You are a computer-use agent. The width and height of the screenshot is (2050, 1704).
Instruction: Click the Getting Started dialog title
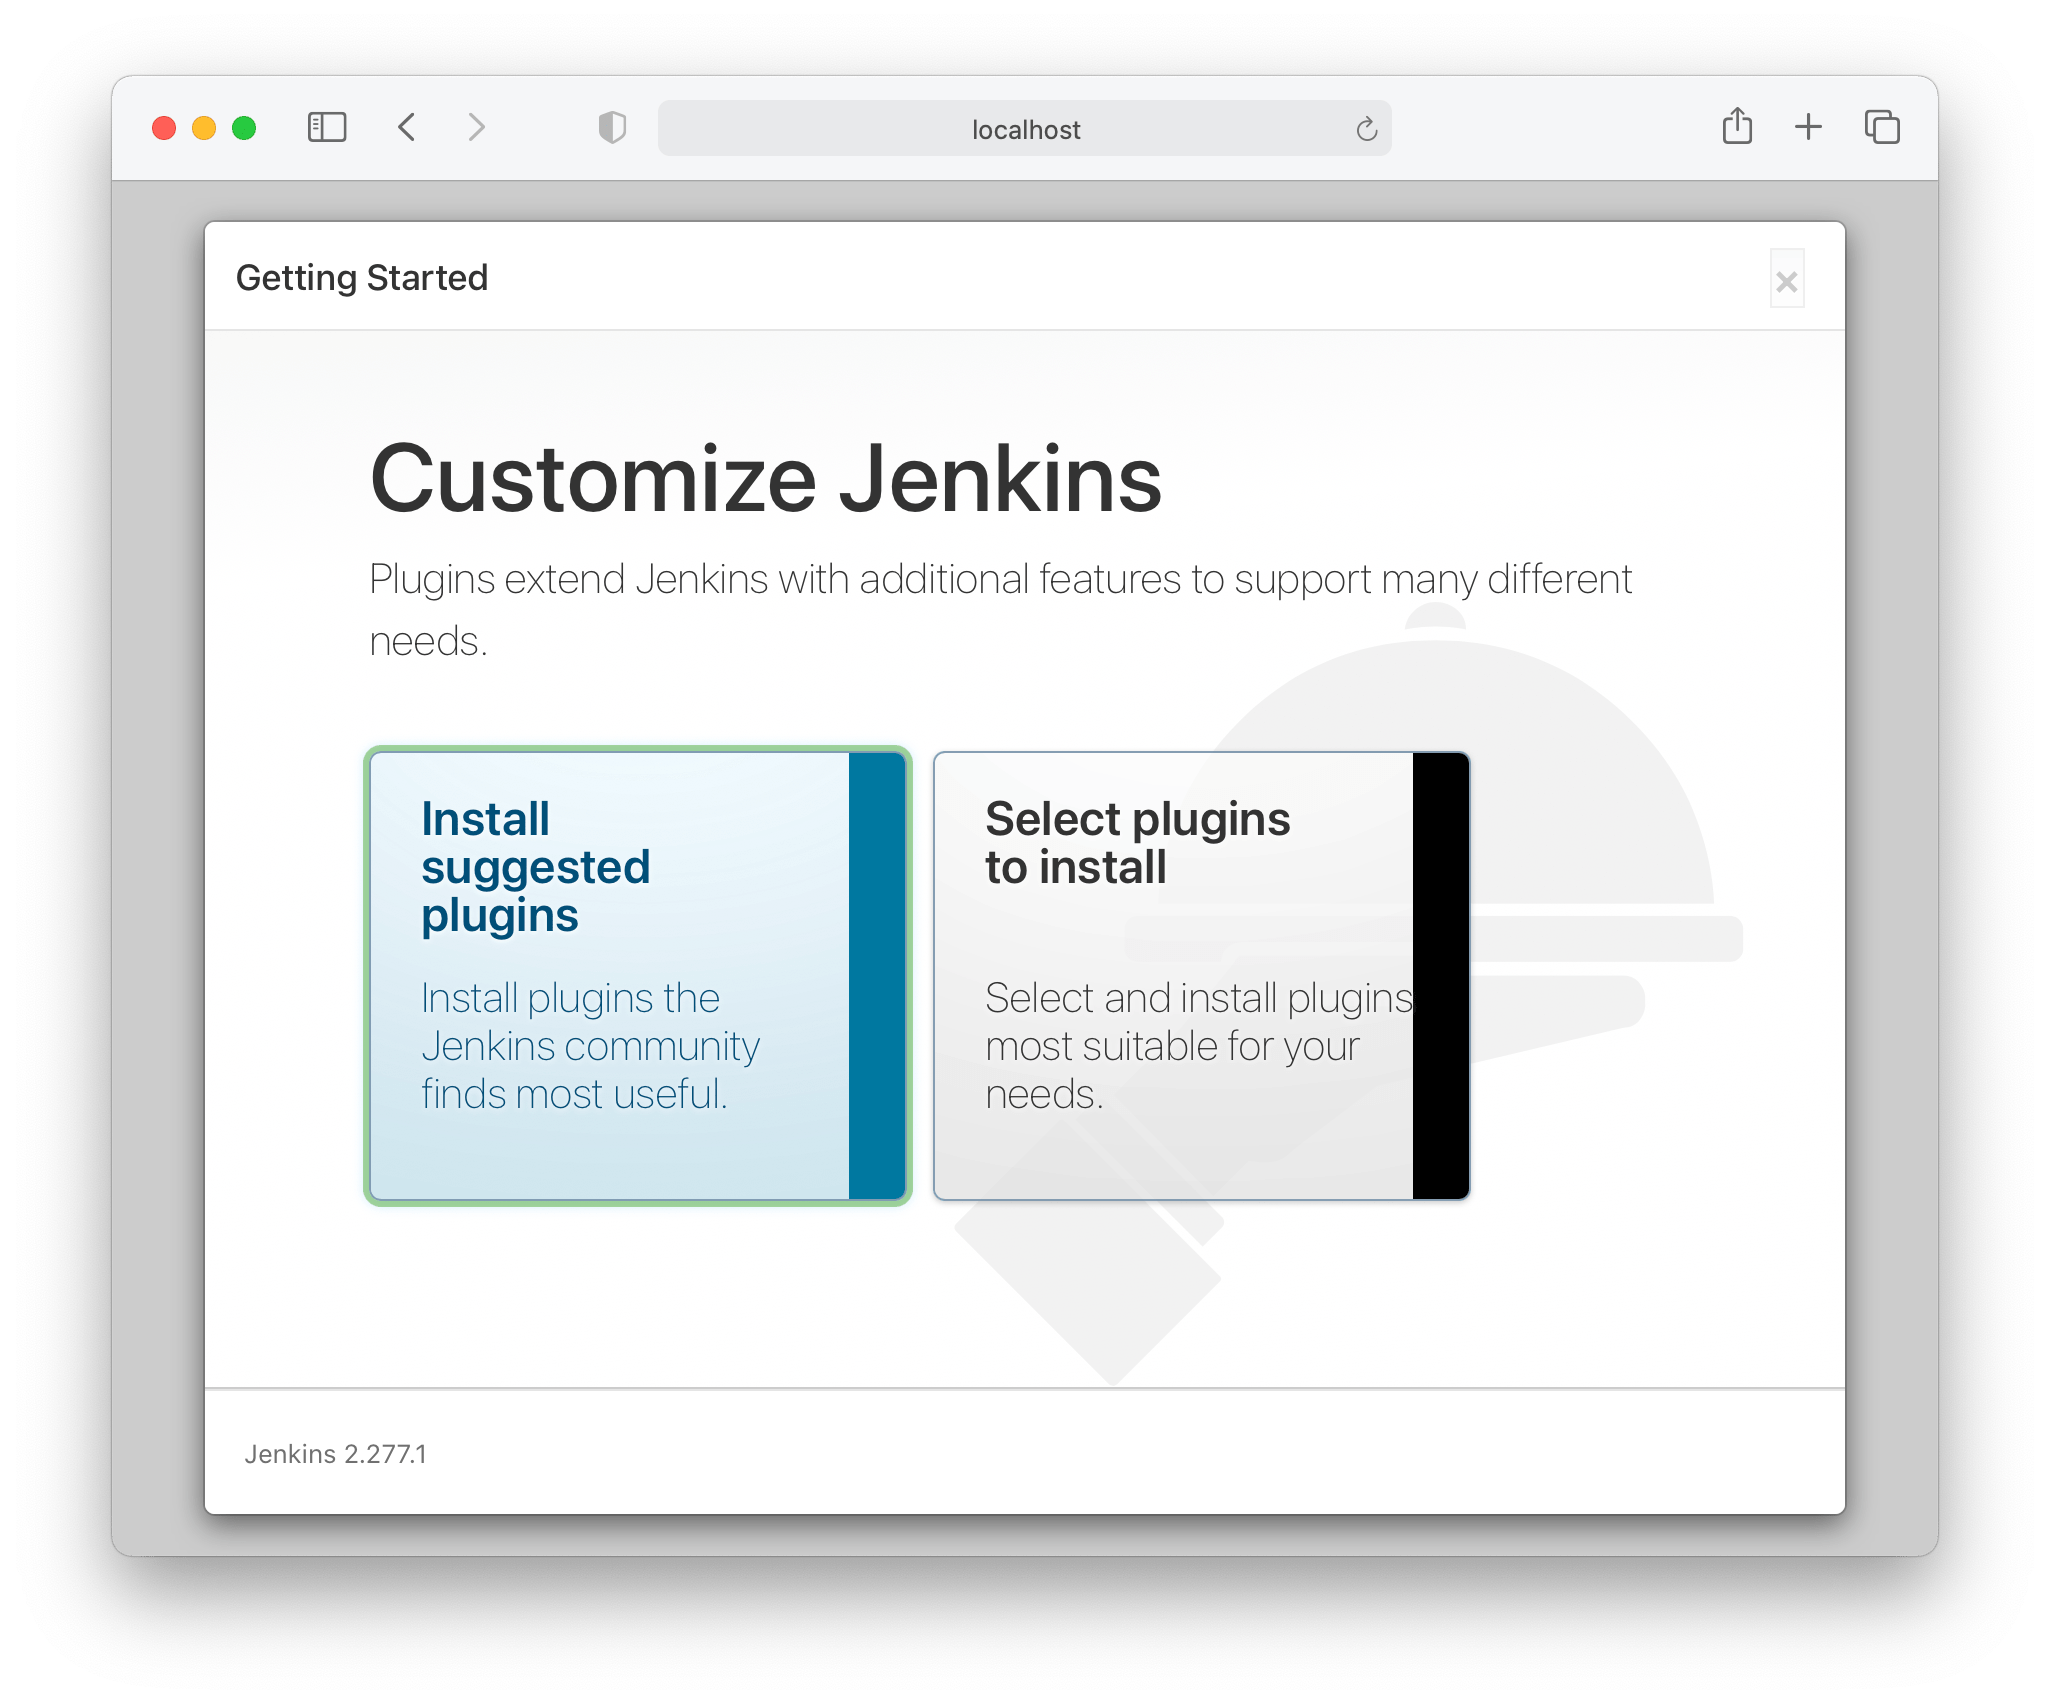(361, 278)
